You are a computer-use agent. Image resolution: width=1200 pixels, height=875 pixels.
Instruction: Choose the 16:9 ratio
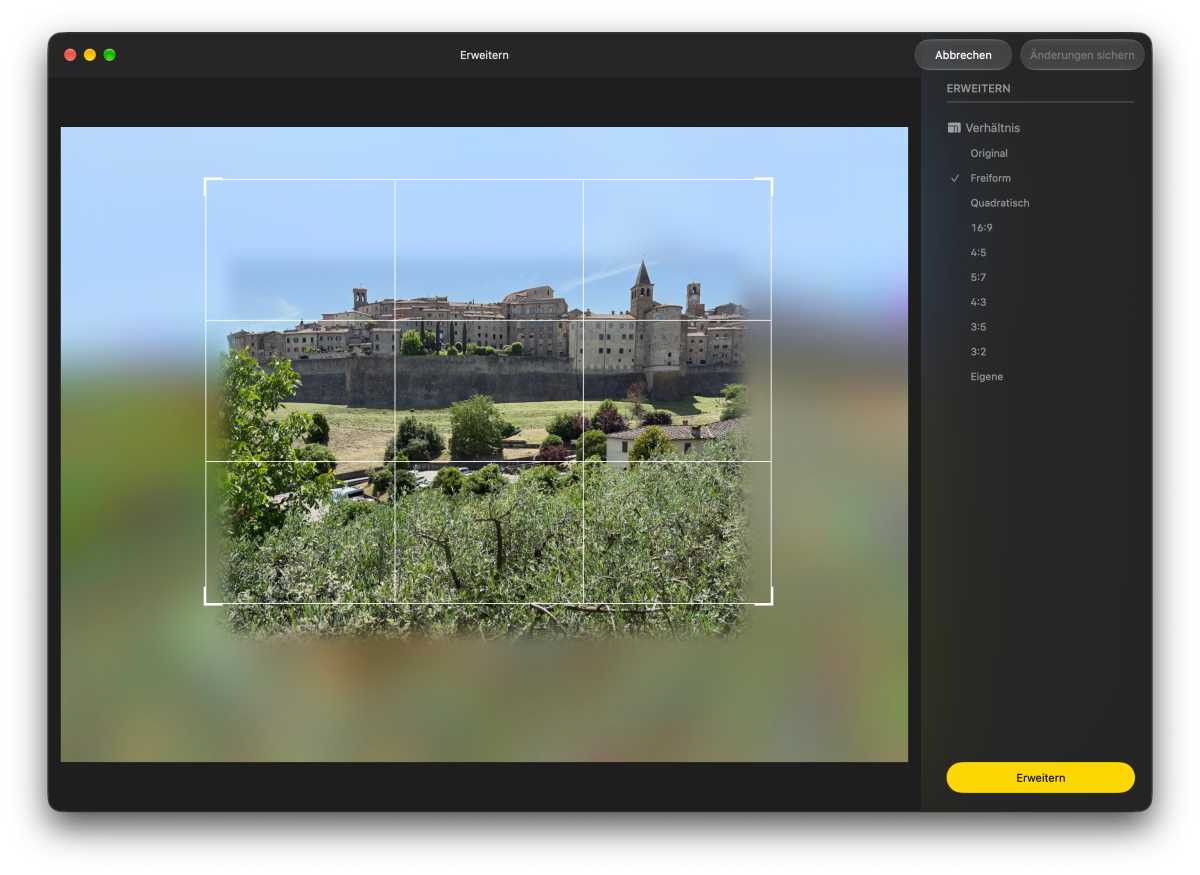tap(981, 228)
